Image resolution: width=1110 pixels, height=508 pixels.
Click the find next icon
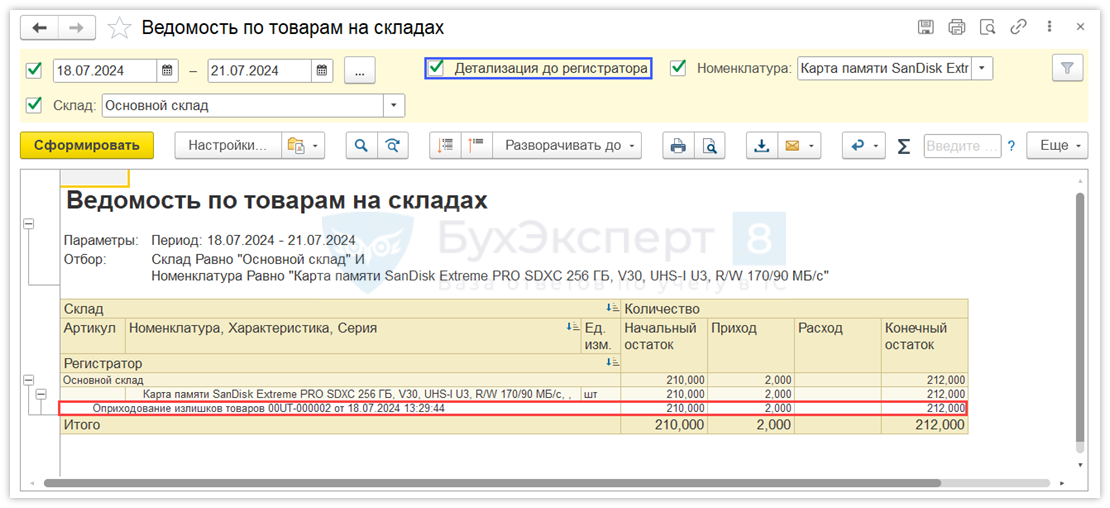click(392, 146)
